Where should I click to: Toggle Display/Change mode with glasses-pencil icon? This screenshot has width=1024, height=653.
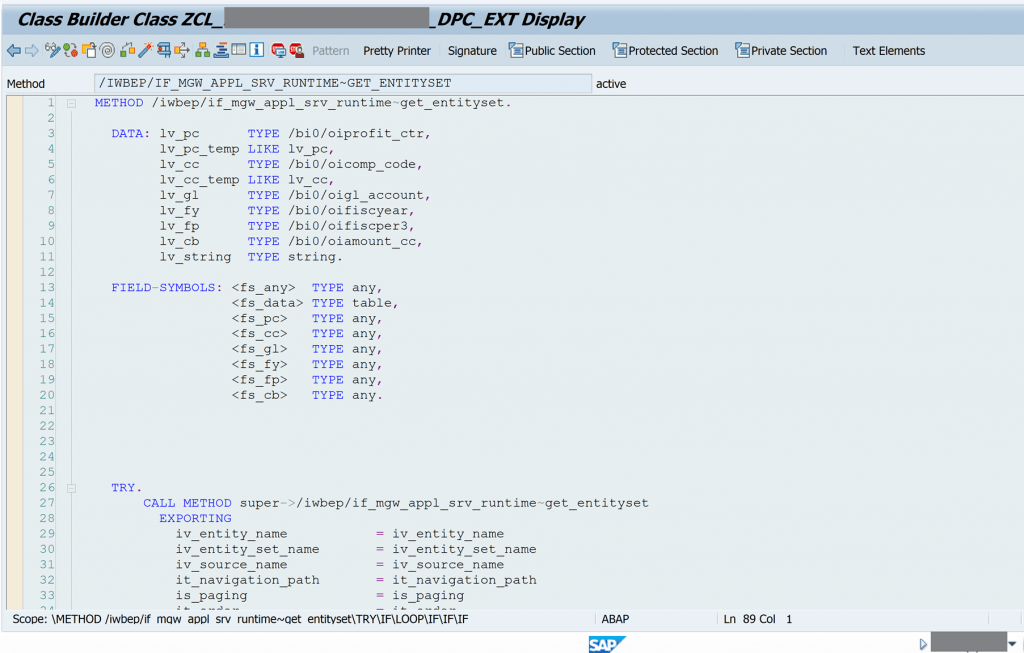[x=52, y=50]
